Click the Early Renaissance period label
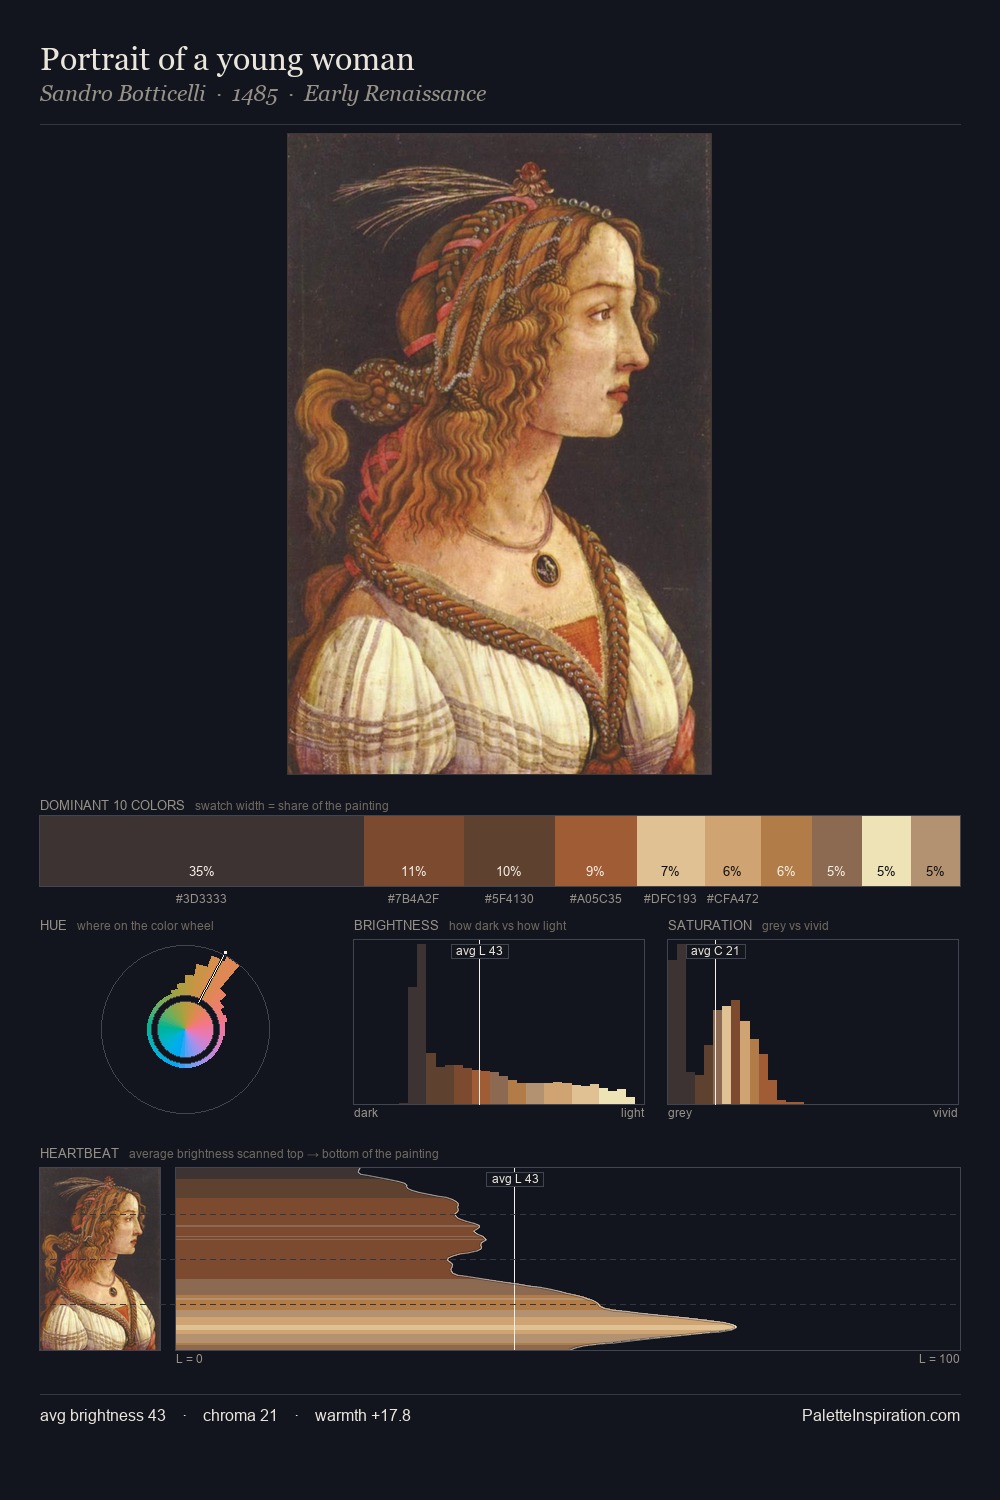The width and height of the screenshot is (1000, 1500). click(395, 94)
